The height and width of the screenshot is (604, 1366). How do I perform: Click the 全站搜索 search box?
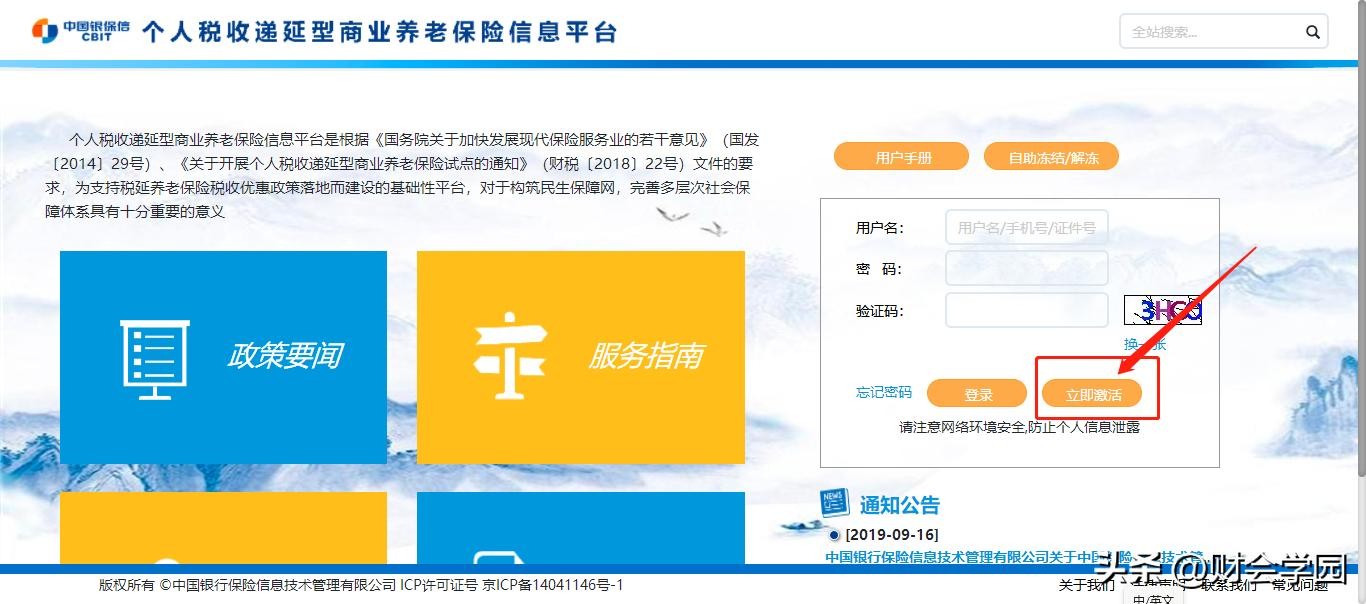click(1210, 32)
